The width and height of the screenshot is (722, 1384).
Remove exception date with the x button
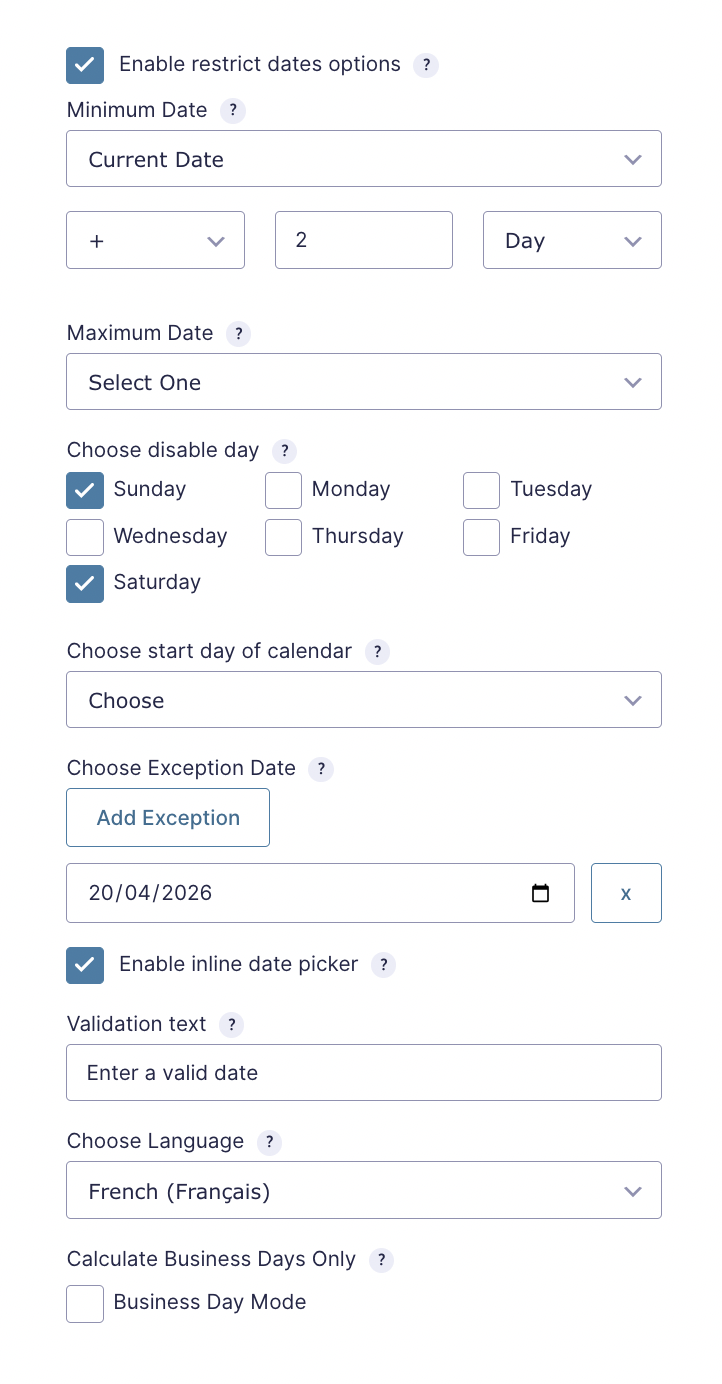pyautogui.click(x=626, y=893)
